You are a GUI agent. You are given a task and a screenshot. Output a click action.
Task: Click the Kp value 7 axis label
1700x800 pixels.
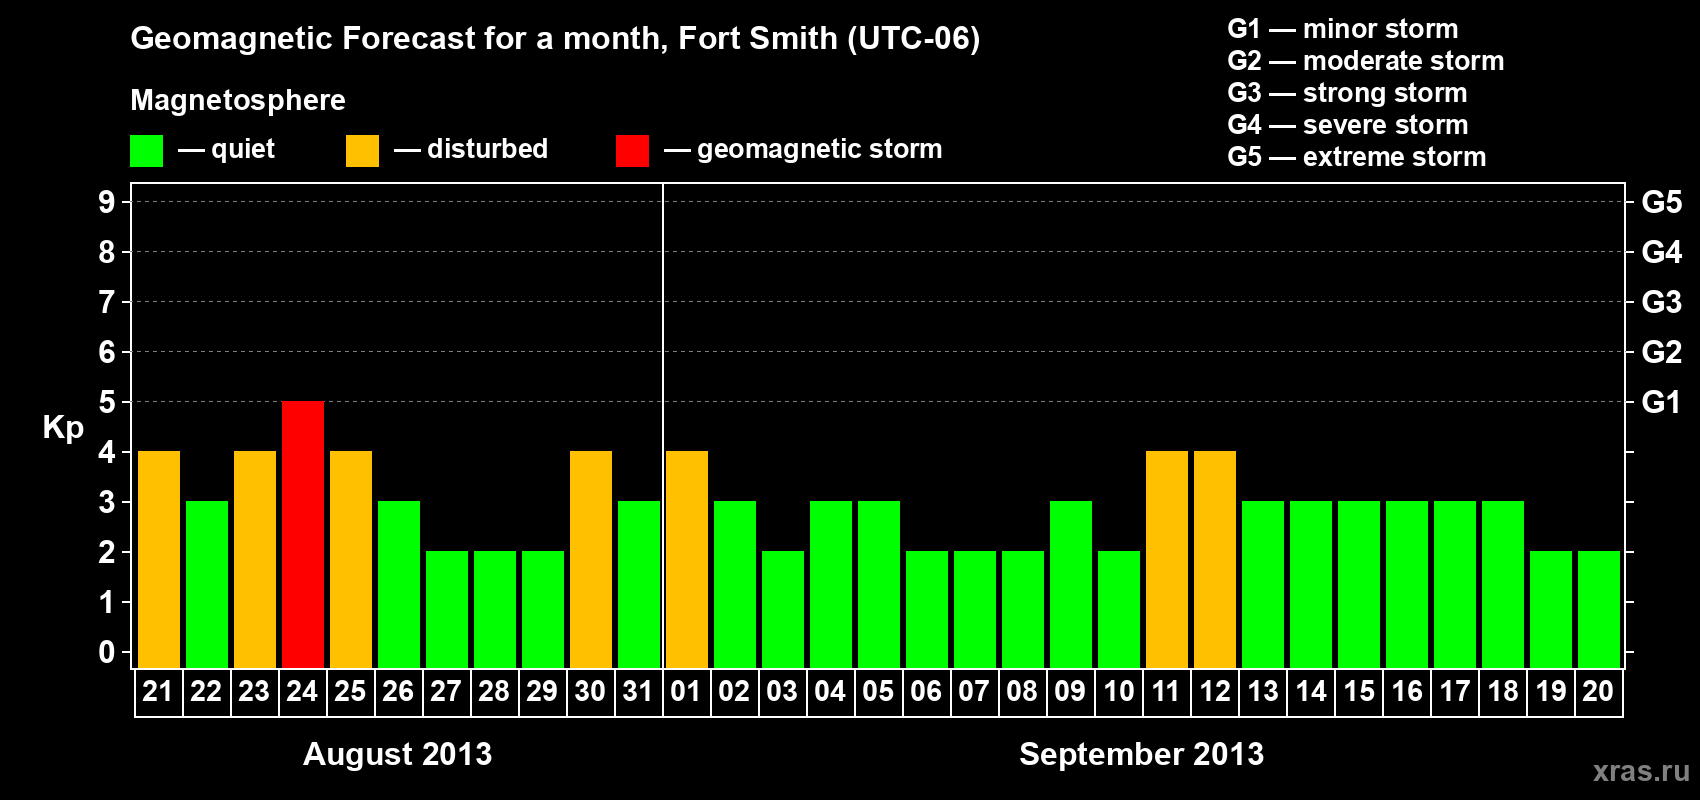click(107, 302)
